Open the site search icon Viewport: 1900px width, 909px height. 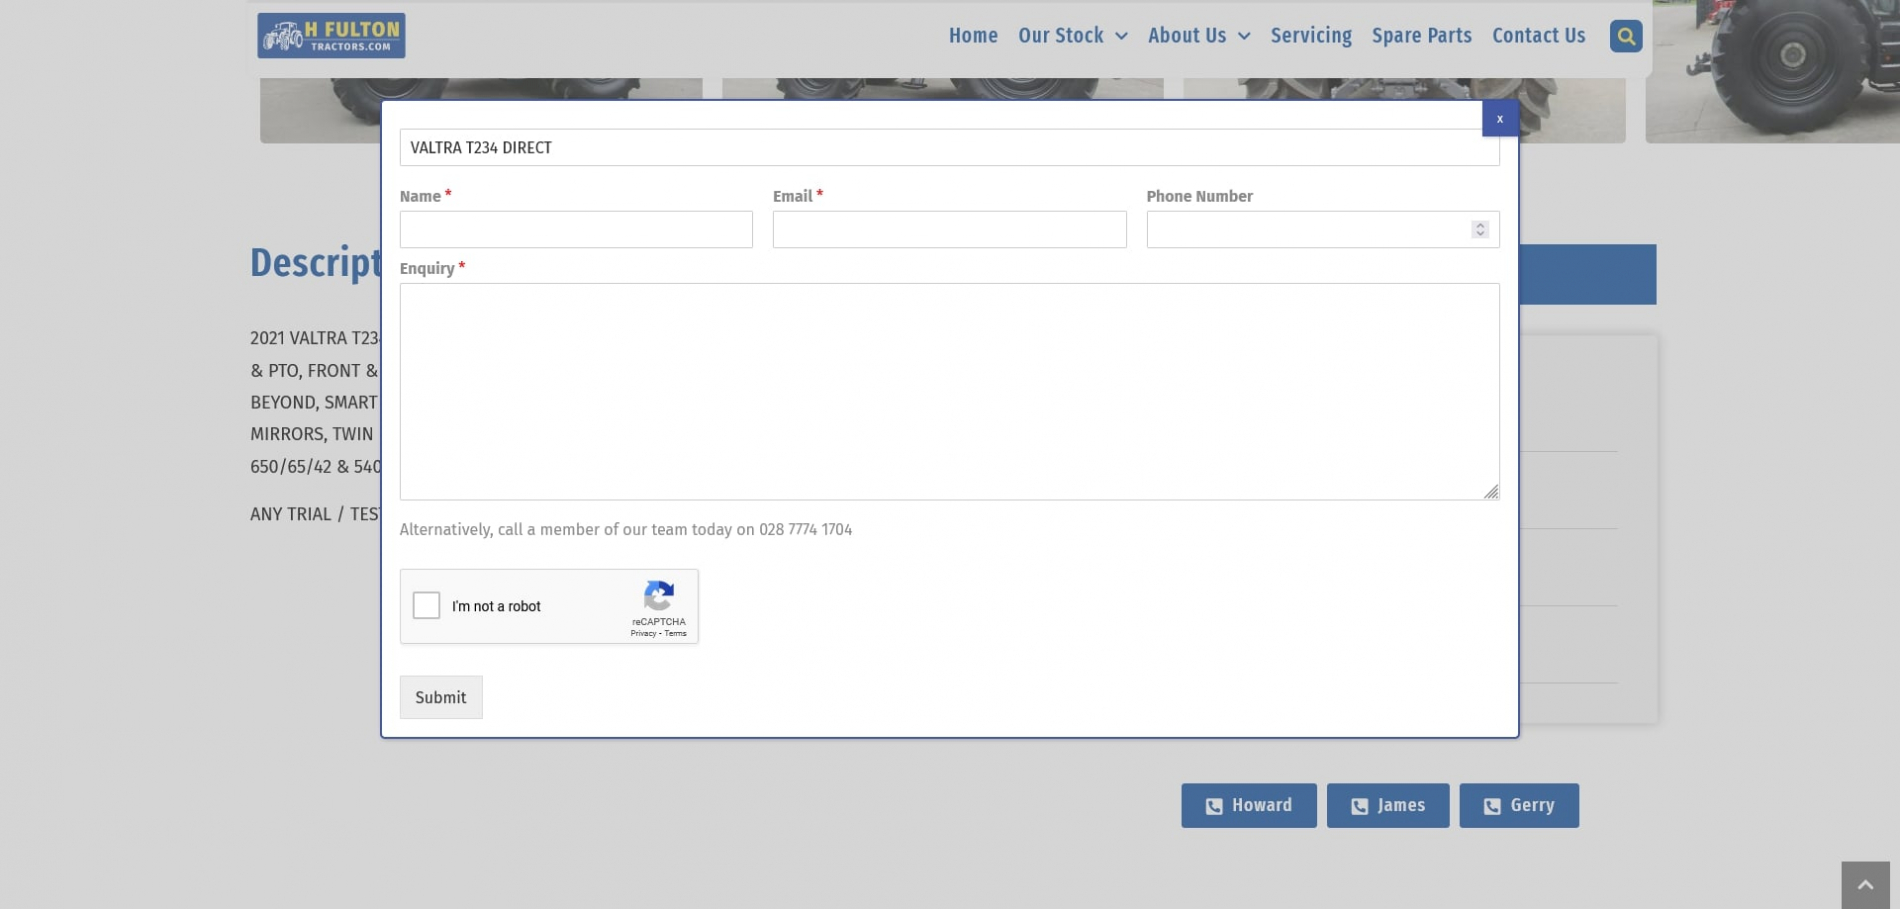[x=1625, y=36]
